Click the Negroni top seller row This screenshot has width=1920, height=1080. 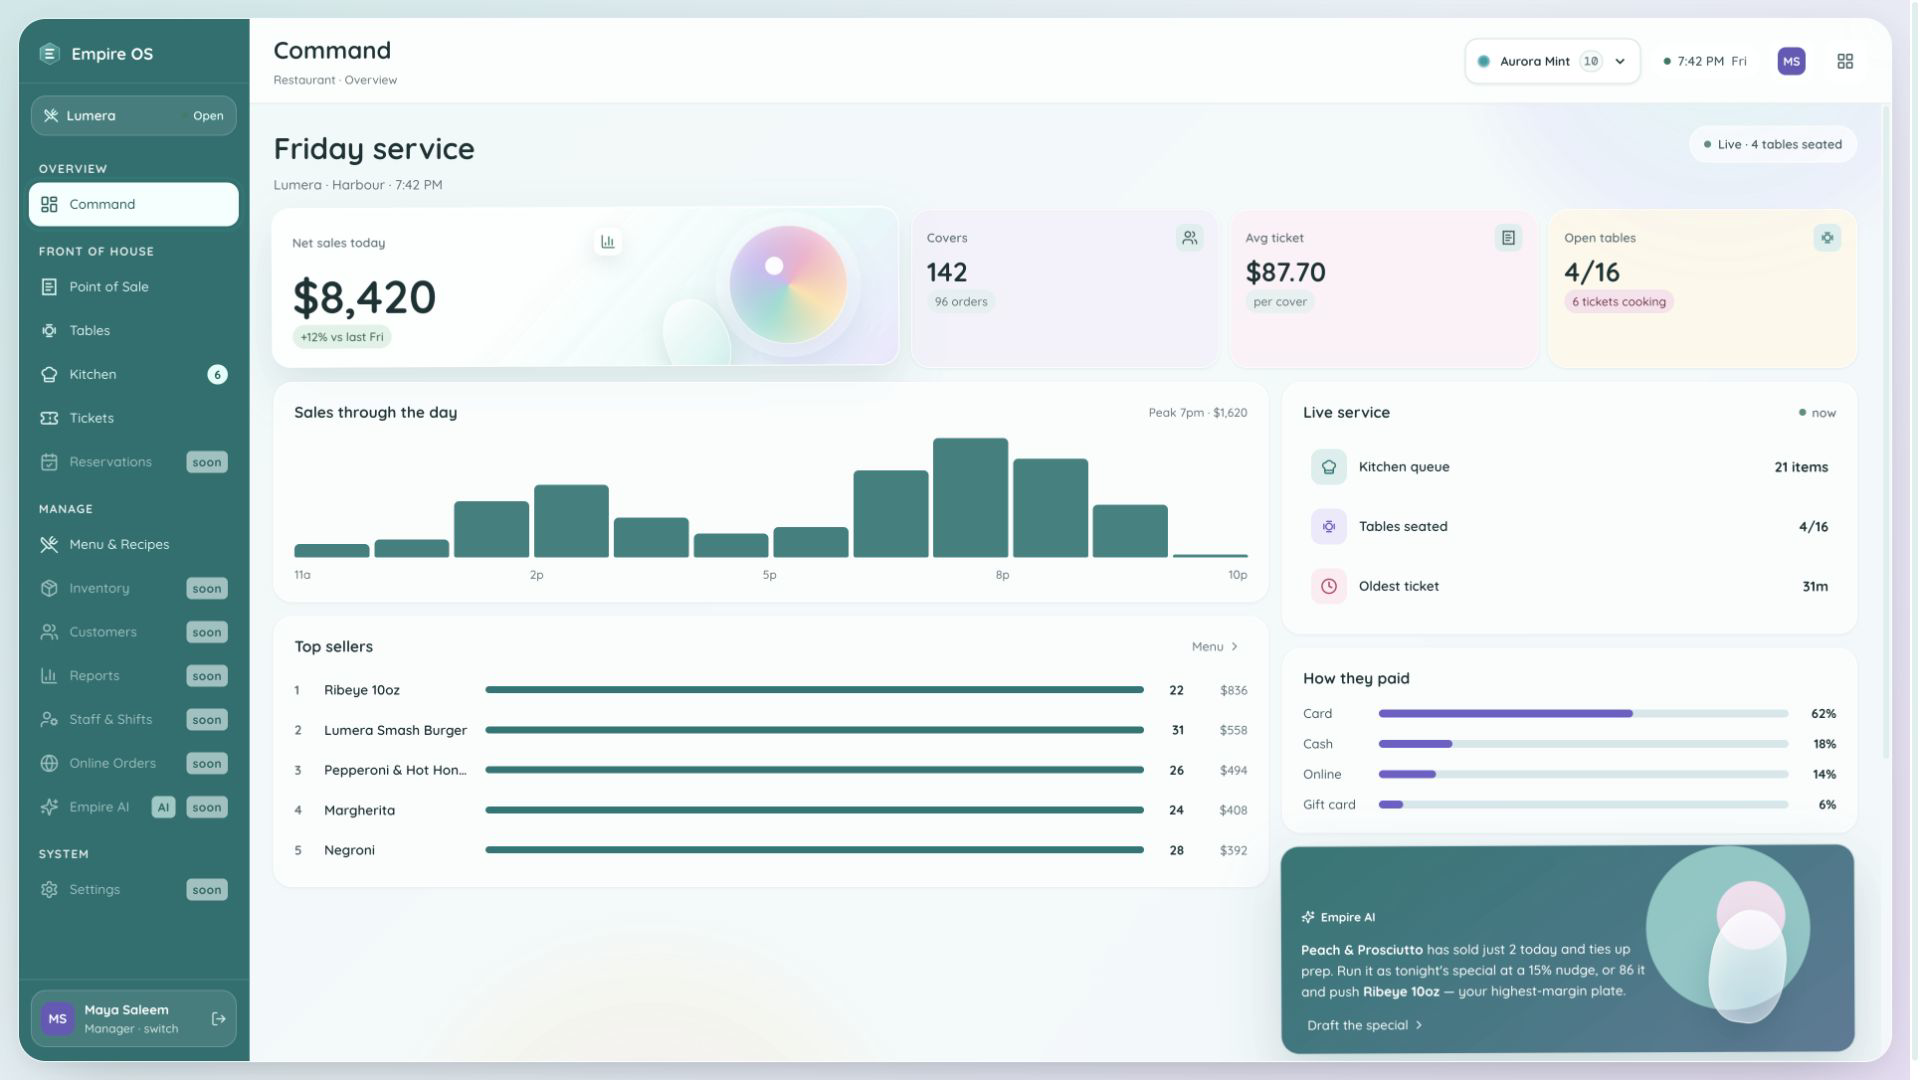pos(770,850)
